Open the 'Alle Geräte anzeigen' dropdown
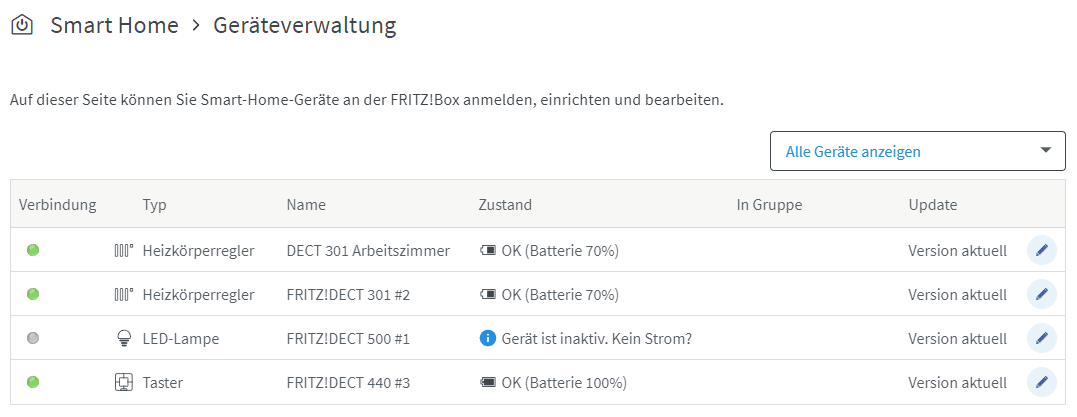Image resolution: width=1077 pixels, height=417 pixels. tap(917, 151)
